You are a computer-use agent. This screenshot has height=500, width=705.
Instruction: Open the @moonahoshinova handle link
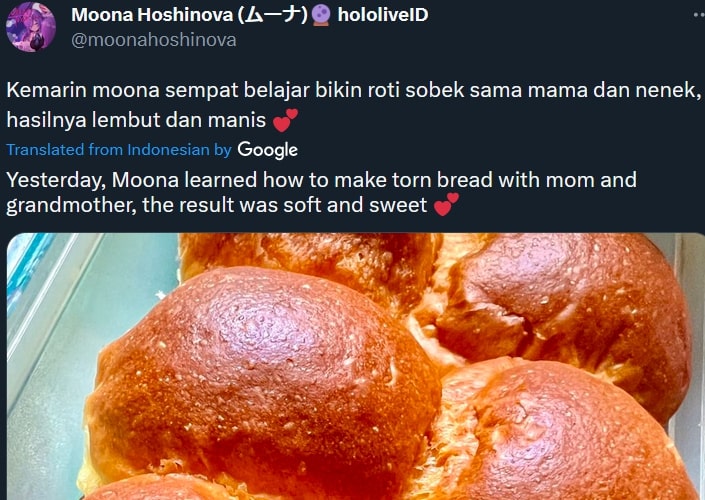coord(154,40)
